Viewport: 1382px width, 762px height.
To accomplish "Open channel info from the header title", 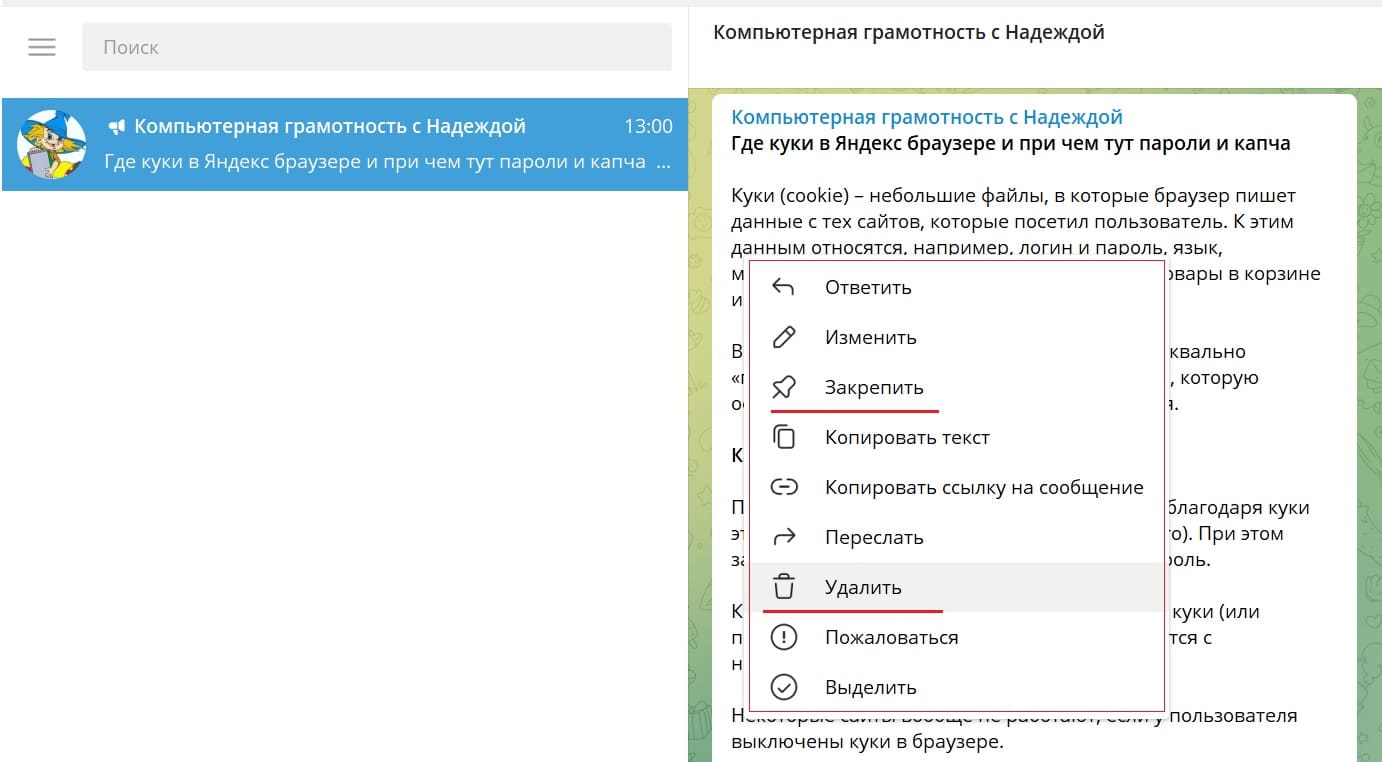I will click(x=908, y=33).
